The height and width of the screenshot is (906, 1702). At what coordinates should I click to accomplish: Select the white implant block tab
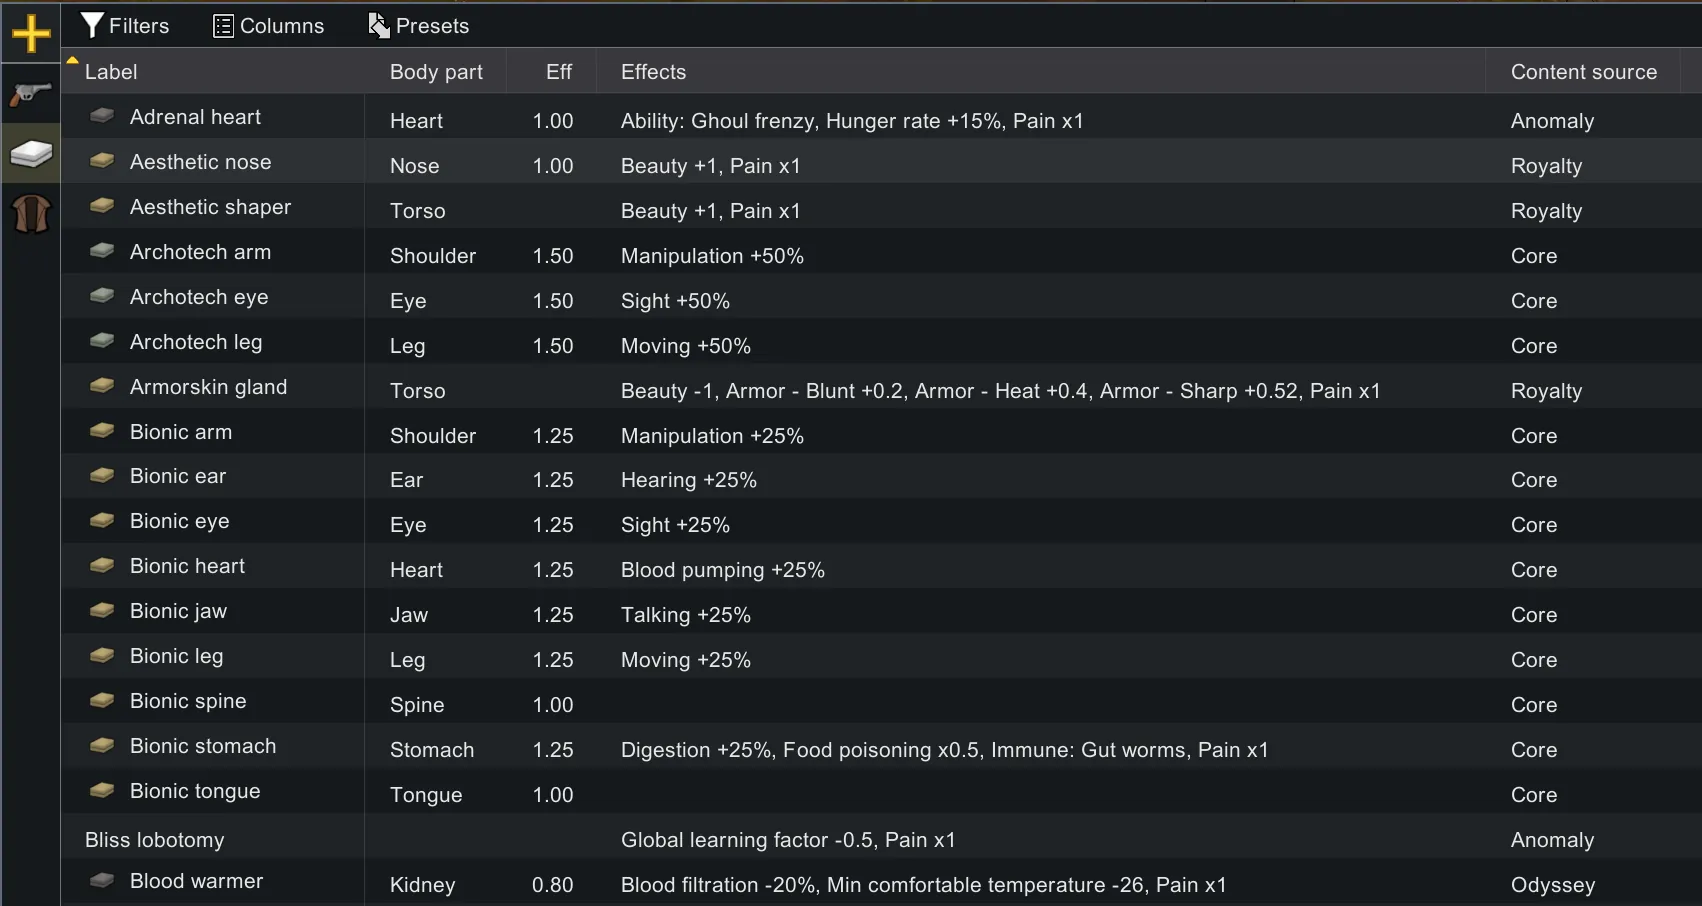[x=31, y=154]
